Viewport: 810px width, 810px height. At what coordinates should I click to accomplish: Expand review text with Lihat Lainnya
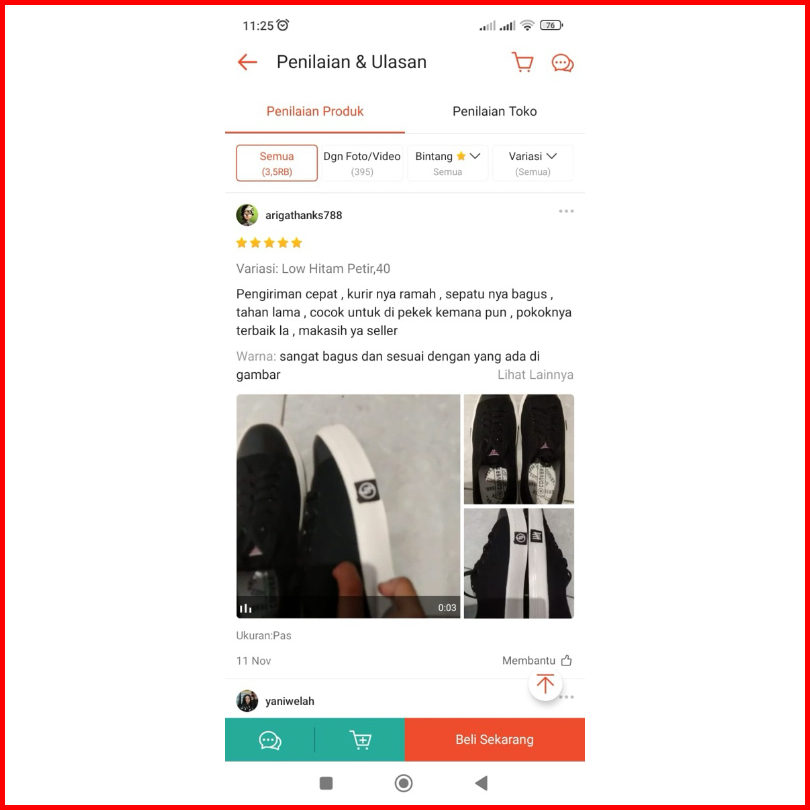535,375
